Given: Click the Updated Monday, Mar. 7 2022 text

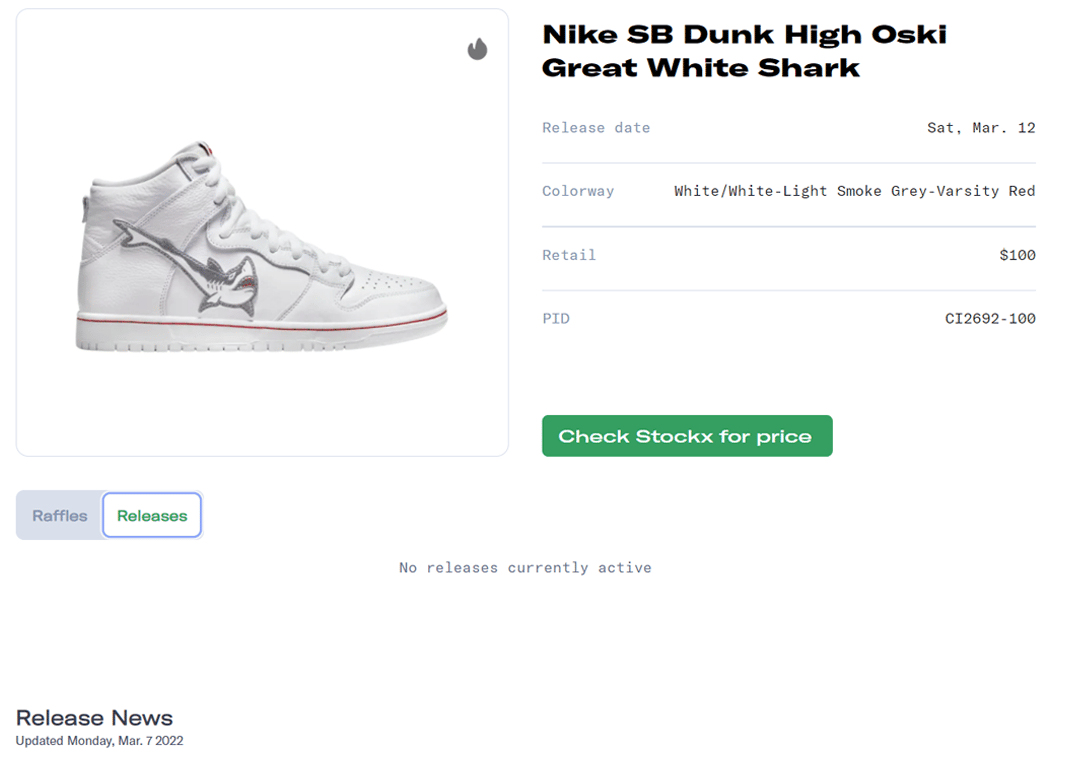Looking at the screenshot, I should pos(99,741).
